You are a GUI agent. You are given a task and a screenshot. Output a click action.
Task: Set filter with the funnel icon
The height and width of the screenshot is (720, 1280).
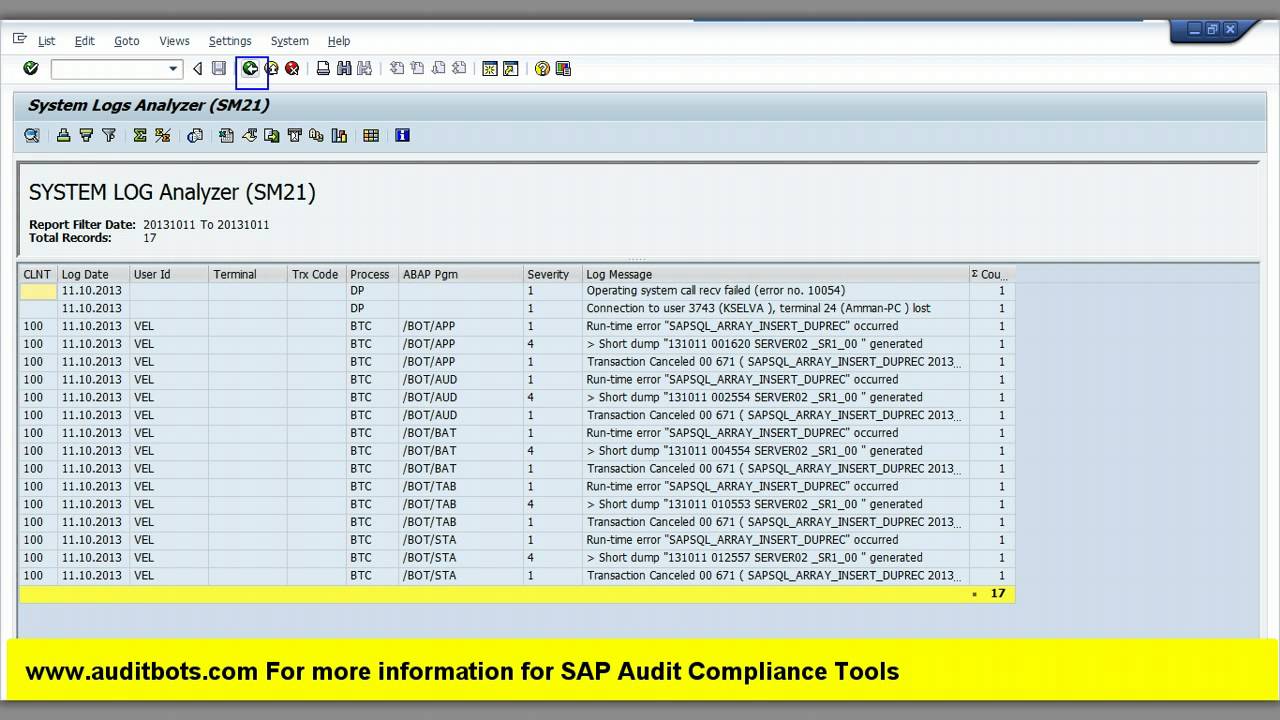coord(109,135)
